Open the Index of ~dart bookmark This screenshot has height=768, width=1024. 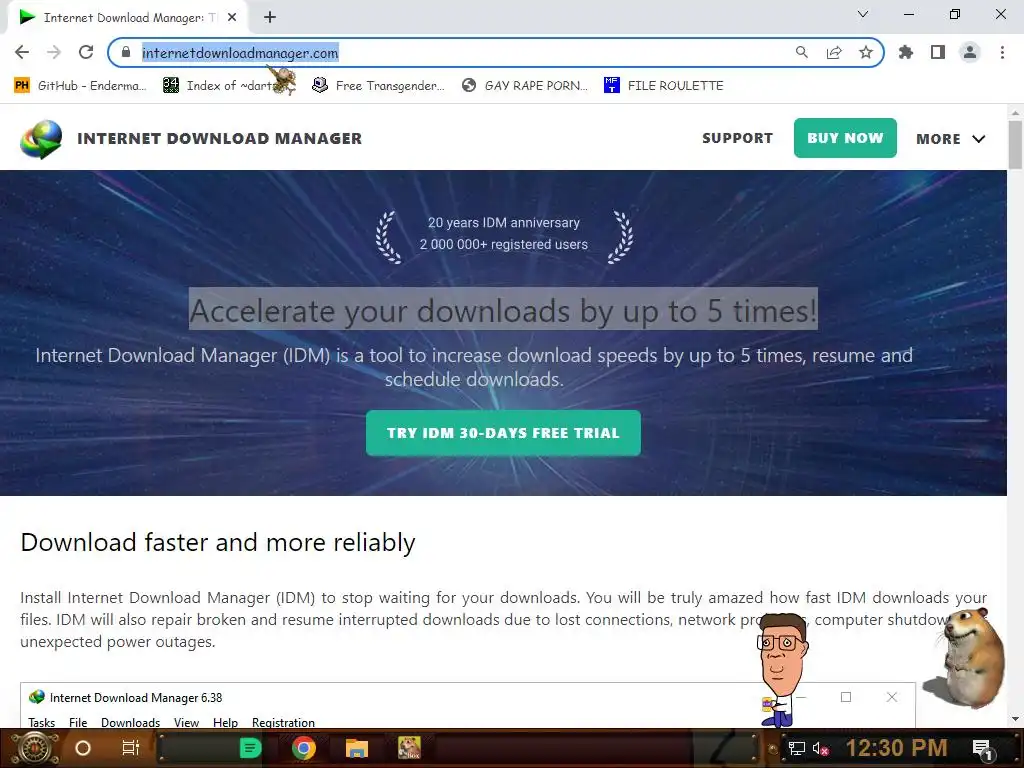point(222,86)
